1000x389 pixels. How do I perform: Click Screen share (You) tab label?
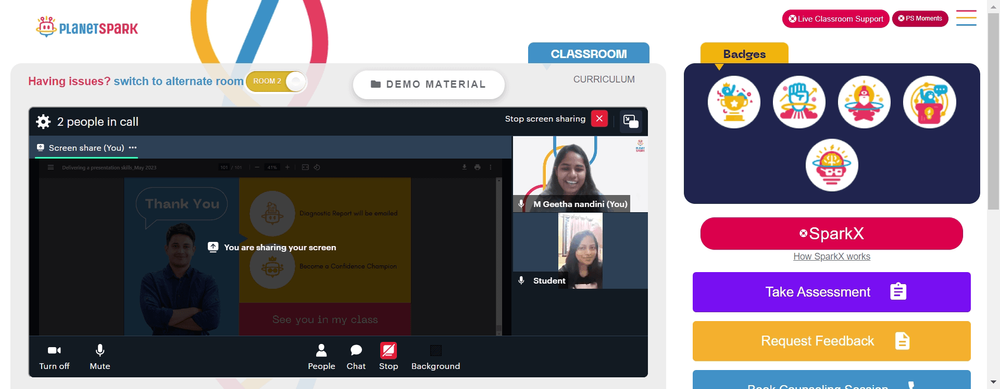[86, 147]
